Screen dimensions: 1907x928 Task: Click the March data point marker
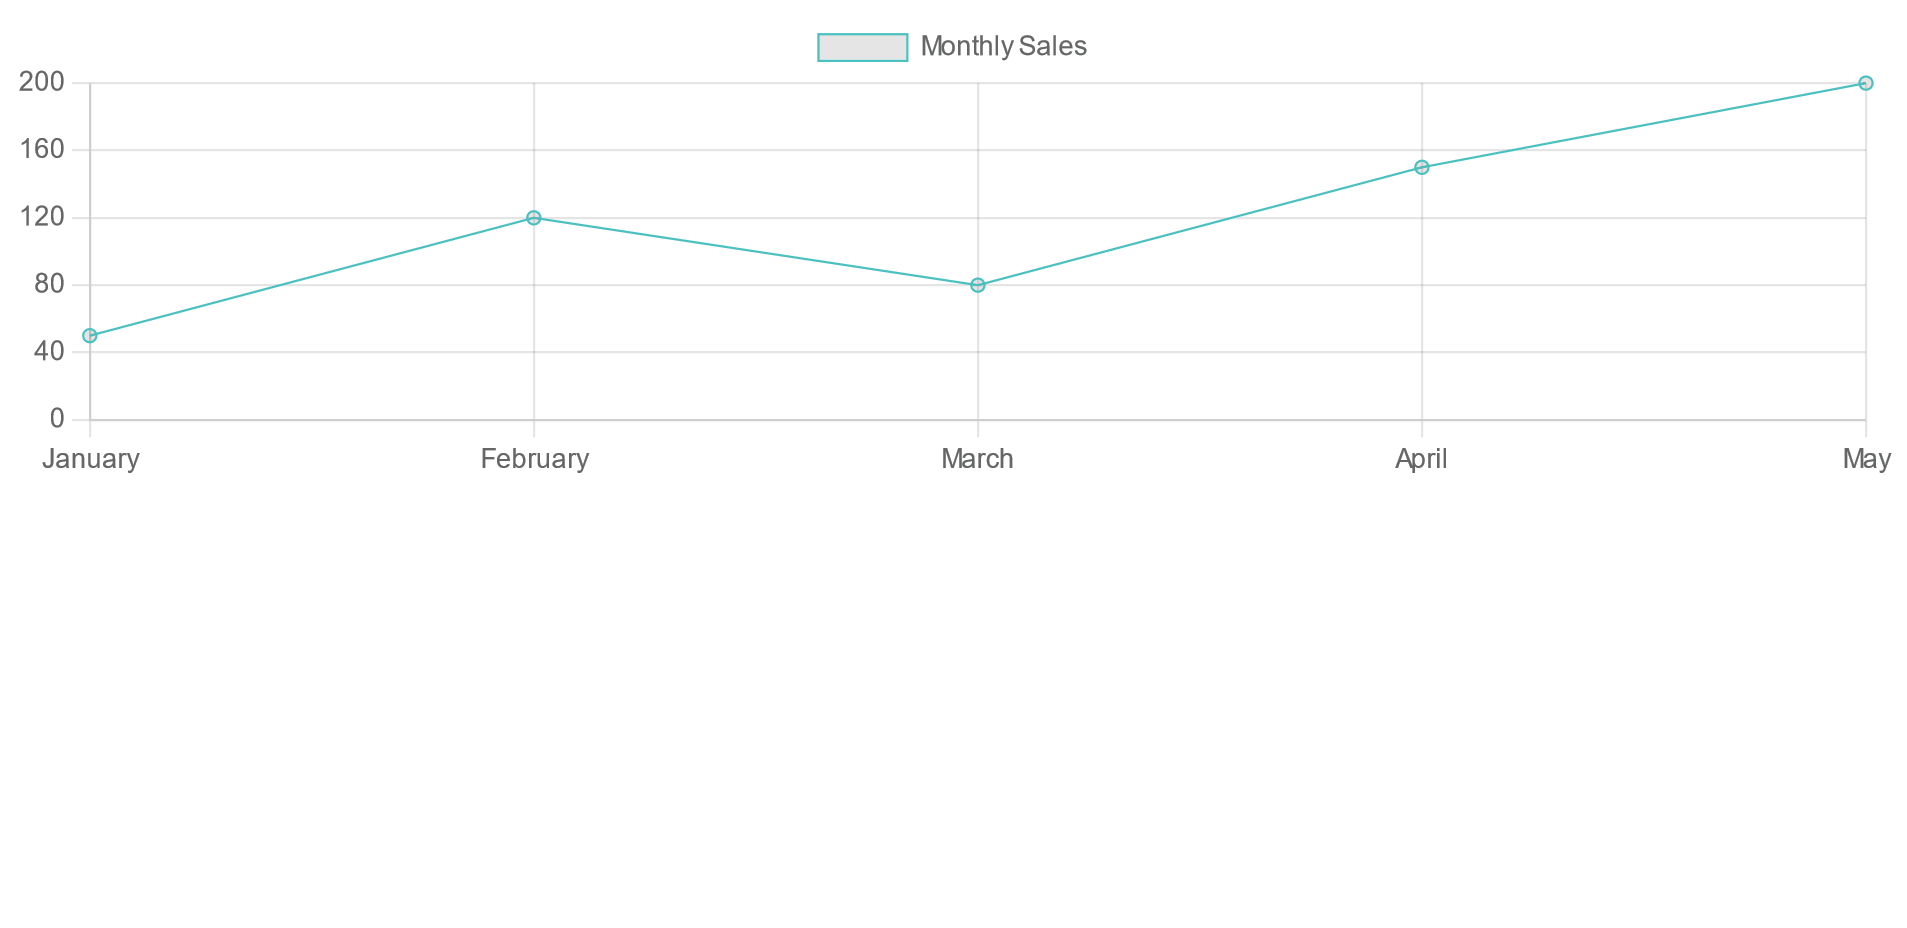pyautogui.click(x=978, y=285)
